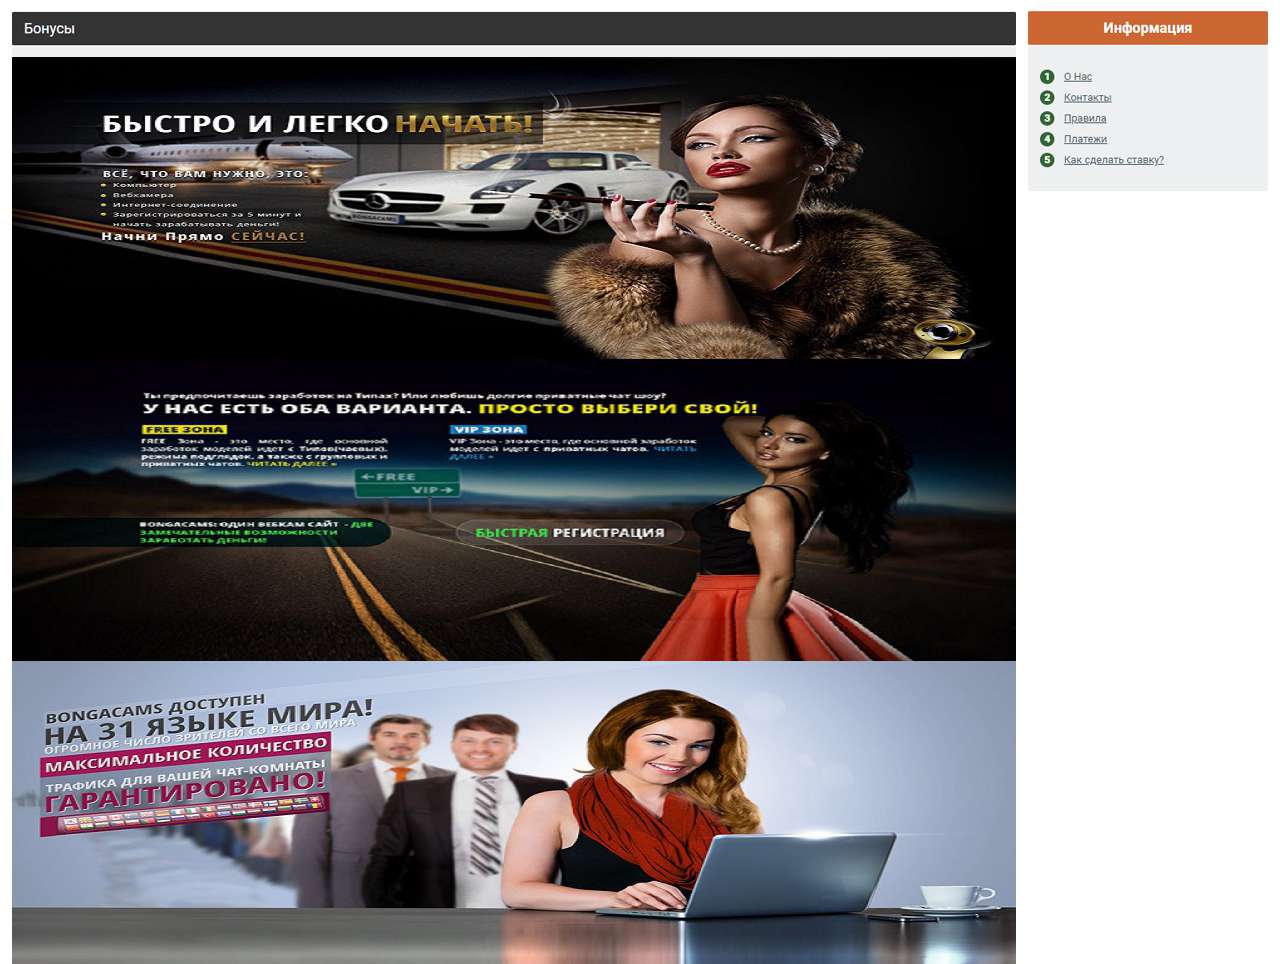Click the VIP ЗОНА blue label
1280x964 pixels.
[x=488, y=429]
